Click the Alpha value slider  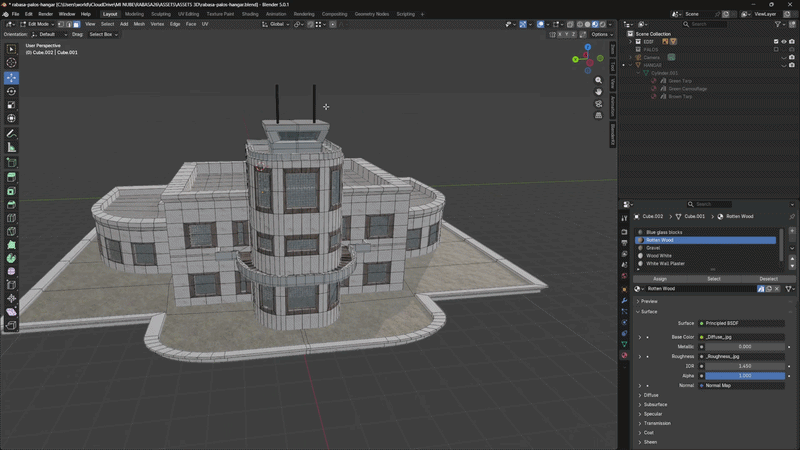pyautogui.click(x=744, y=375)
